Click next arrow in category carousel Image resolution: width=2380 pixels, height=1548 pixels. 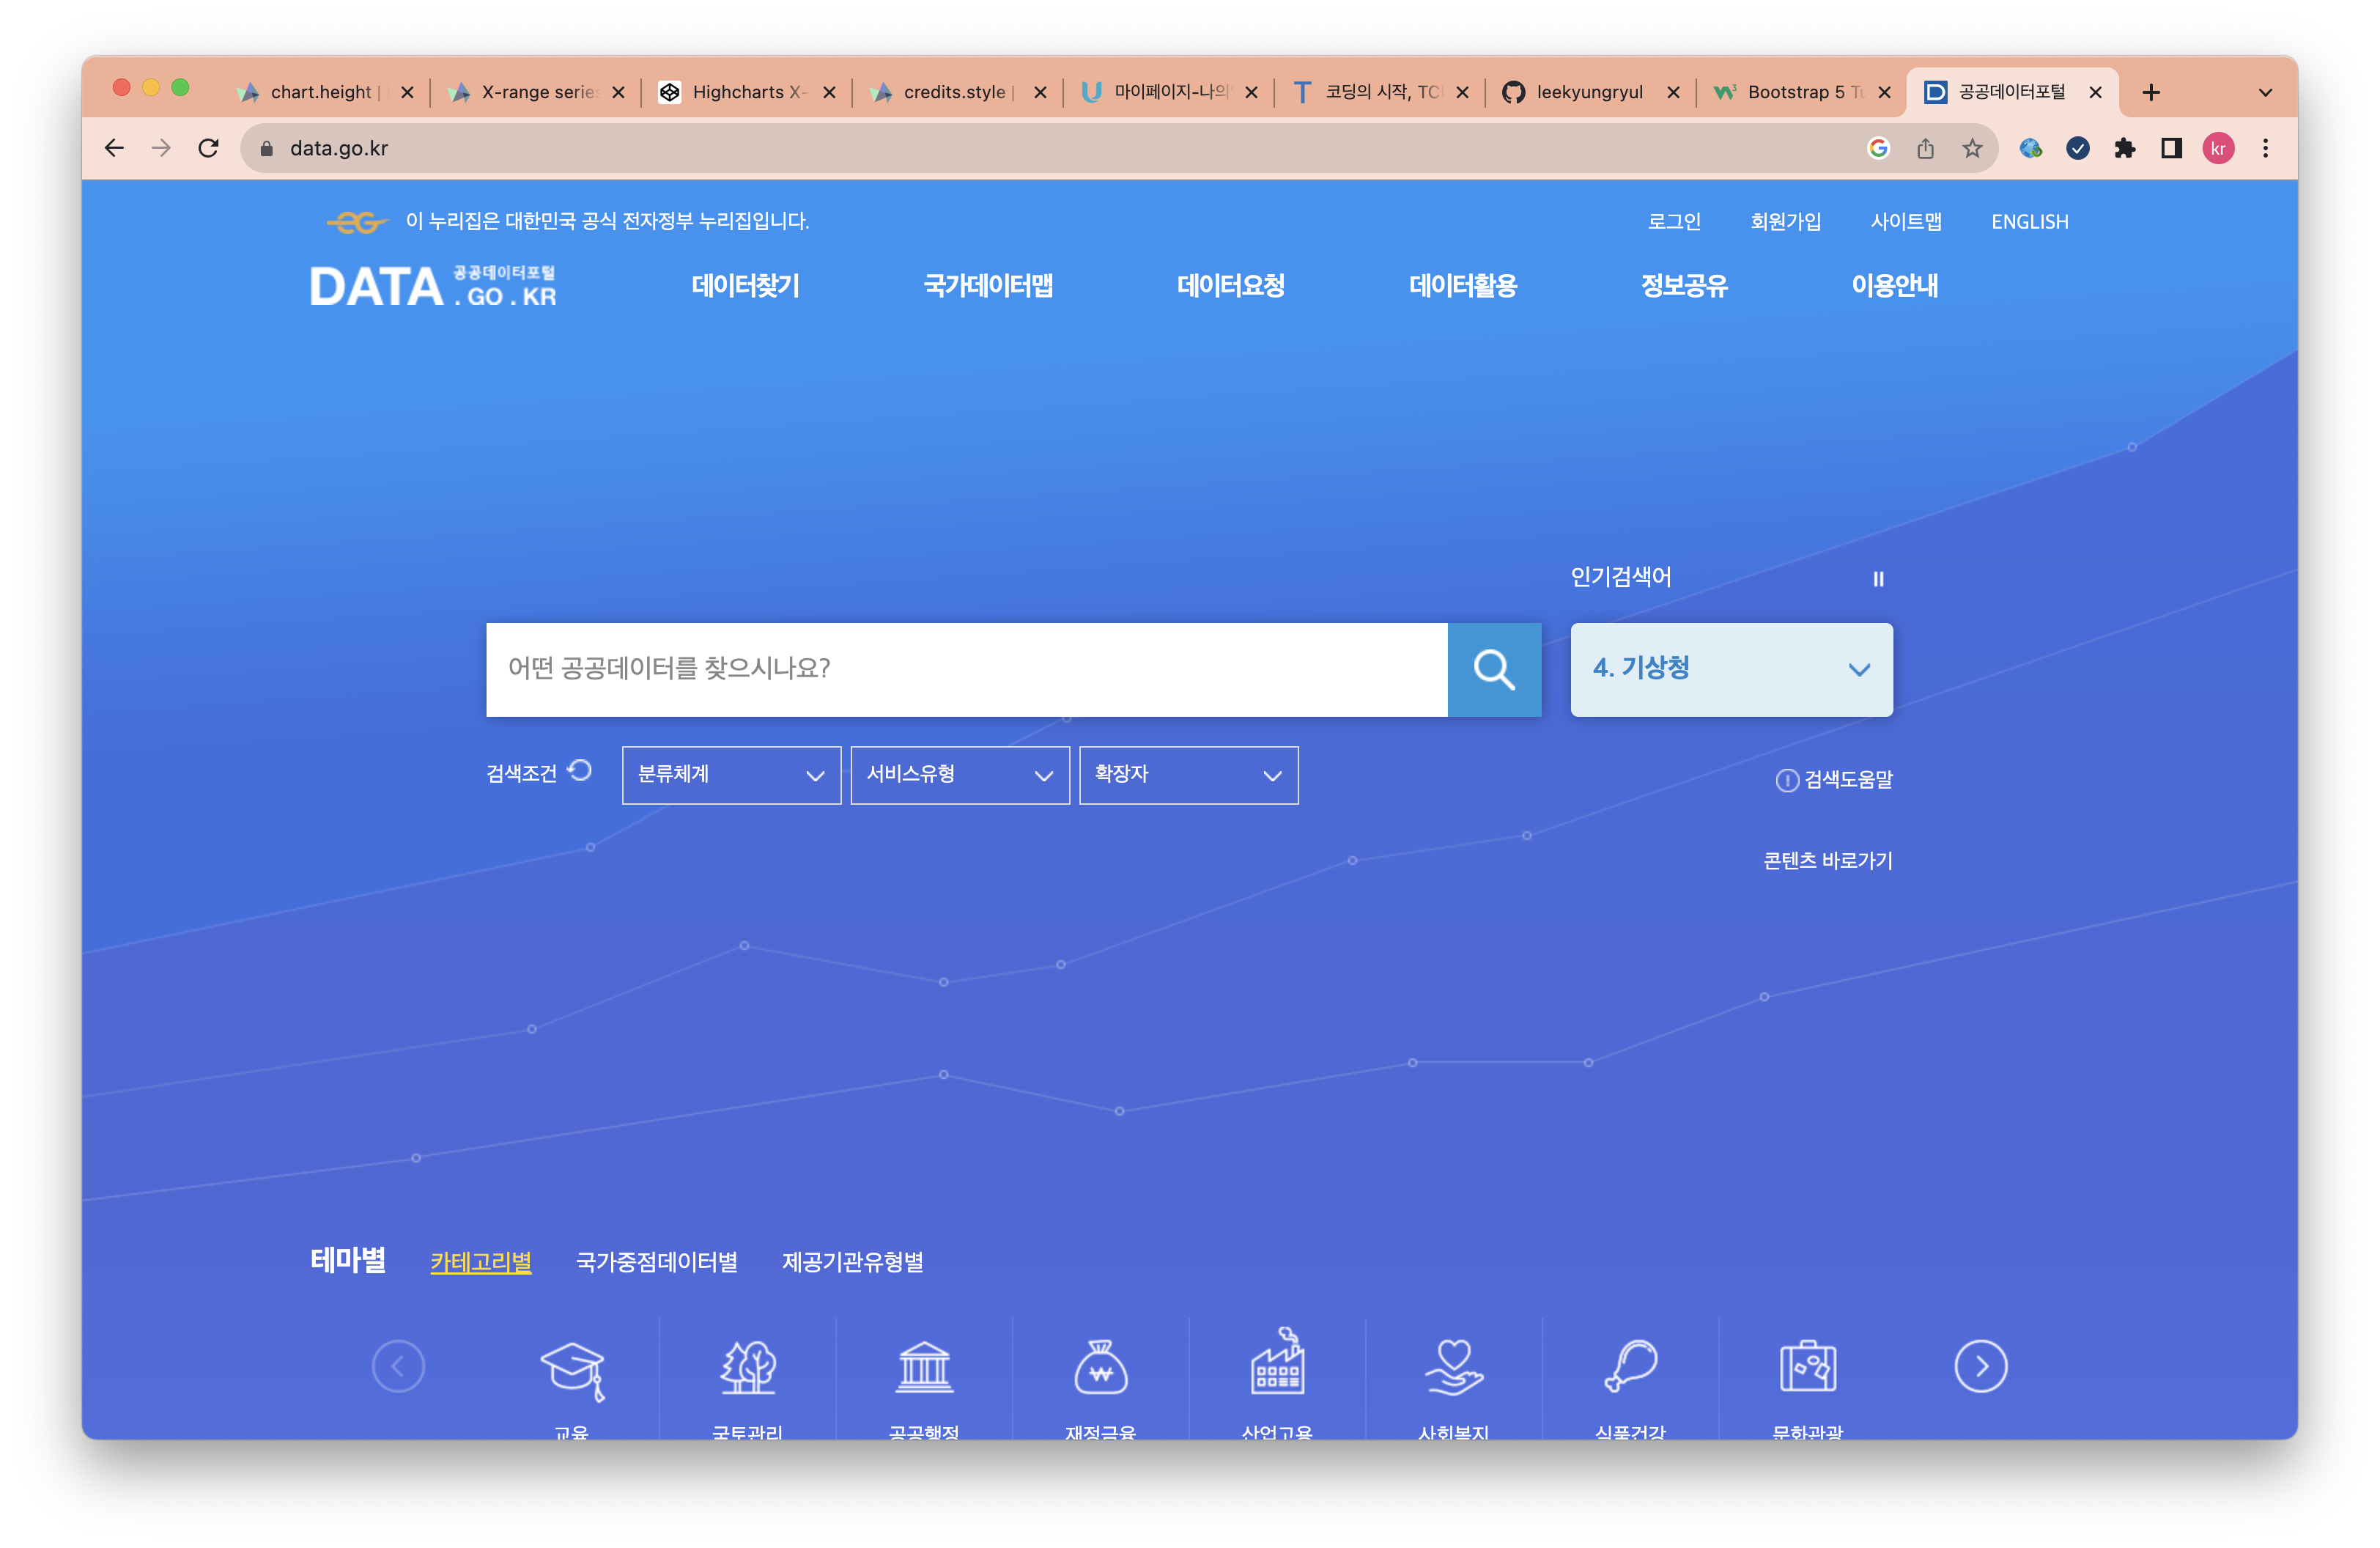point(1980,1366)
